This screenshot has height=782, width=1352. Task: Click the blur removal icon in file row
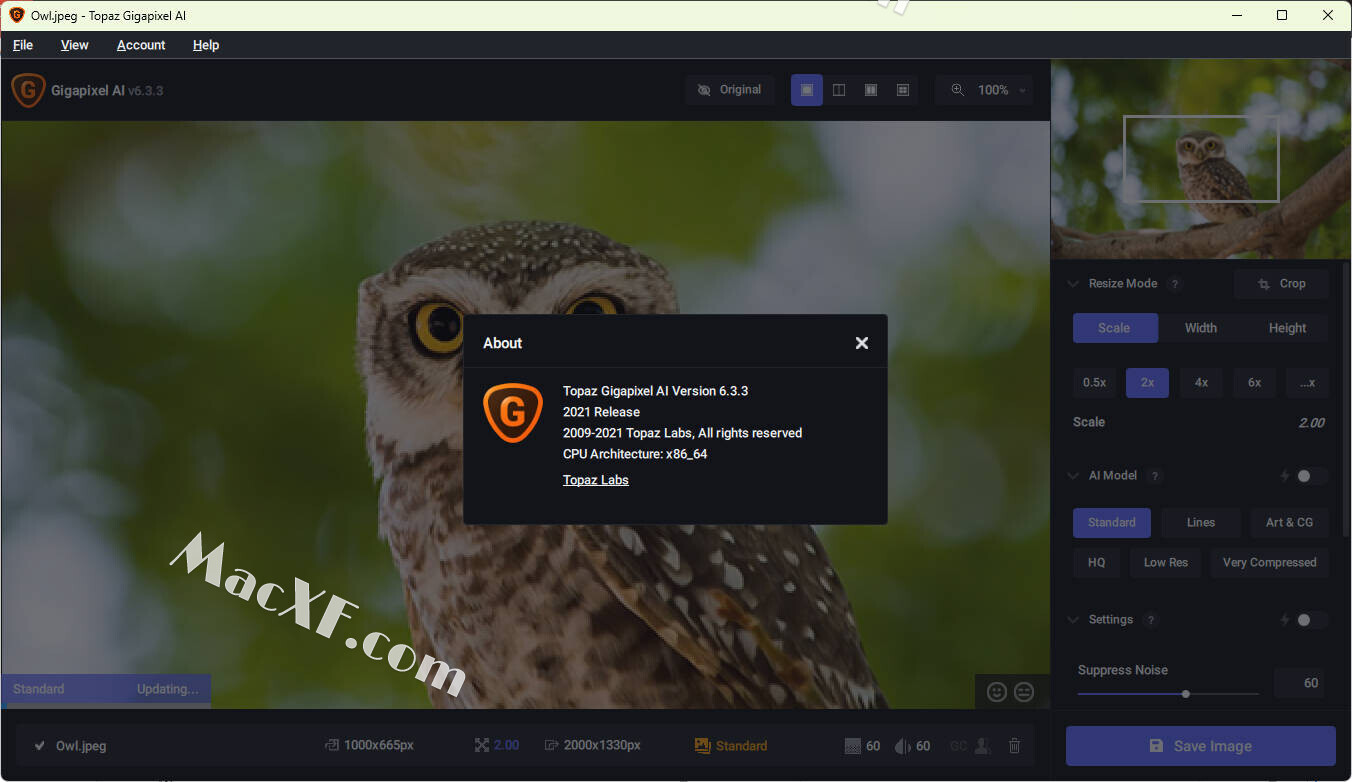coord(902,746)
